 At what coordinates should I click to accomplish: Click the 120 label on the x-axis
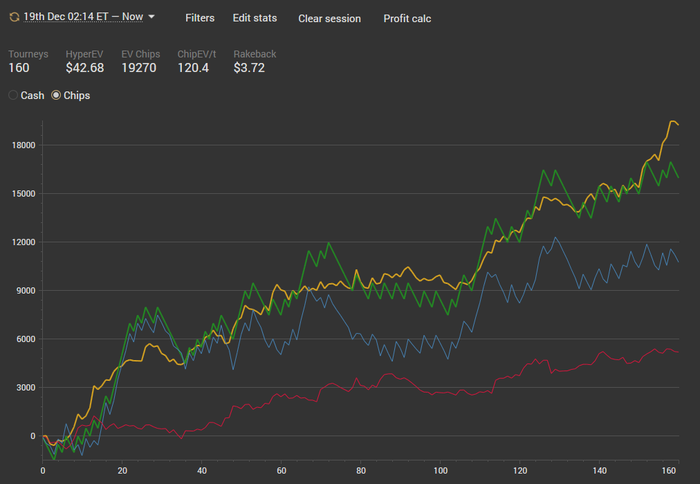coord(520,470)
